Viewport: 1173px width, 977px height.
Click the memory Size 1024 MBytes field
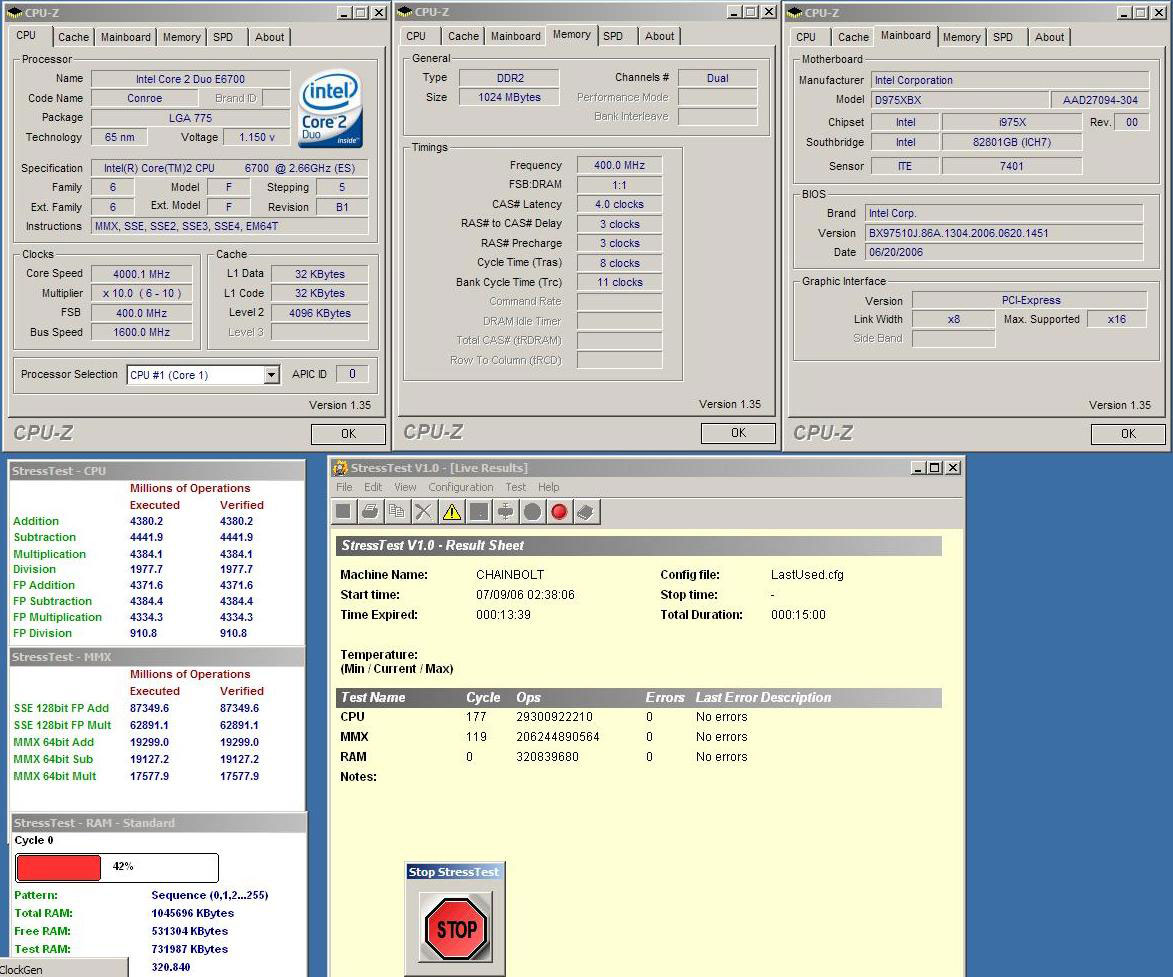tap(509, 97)
